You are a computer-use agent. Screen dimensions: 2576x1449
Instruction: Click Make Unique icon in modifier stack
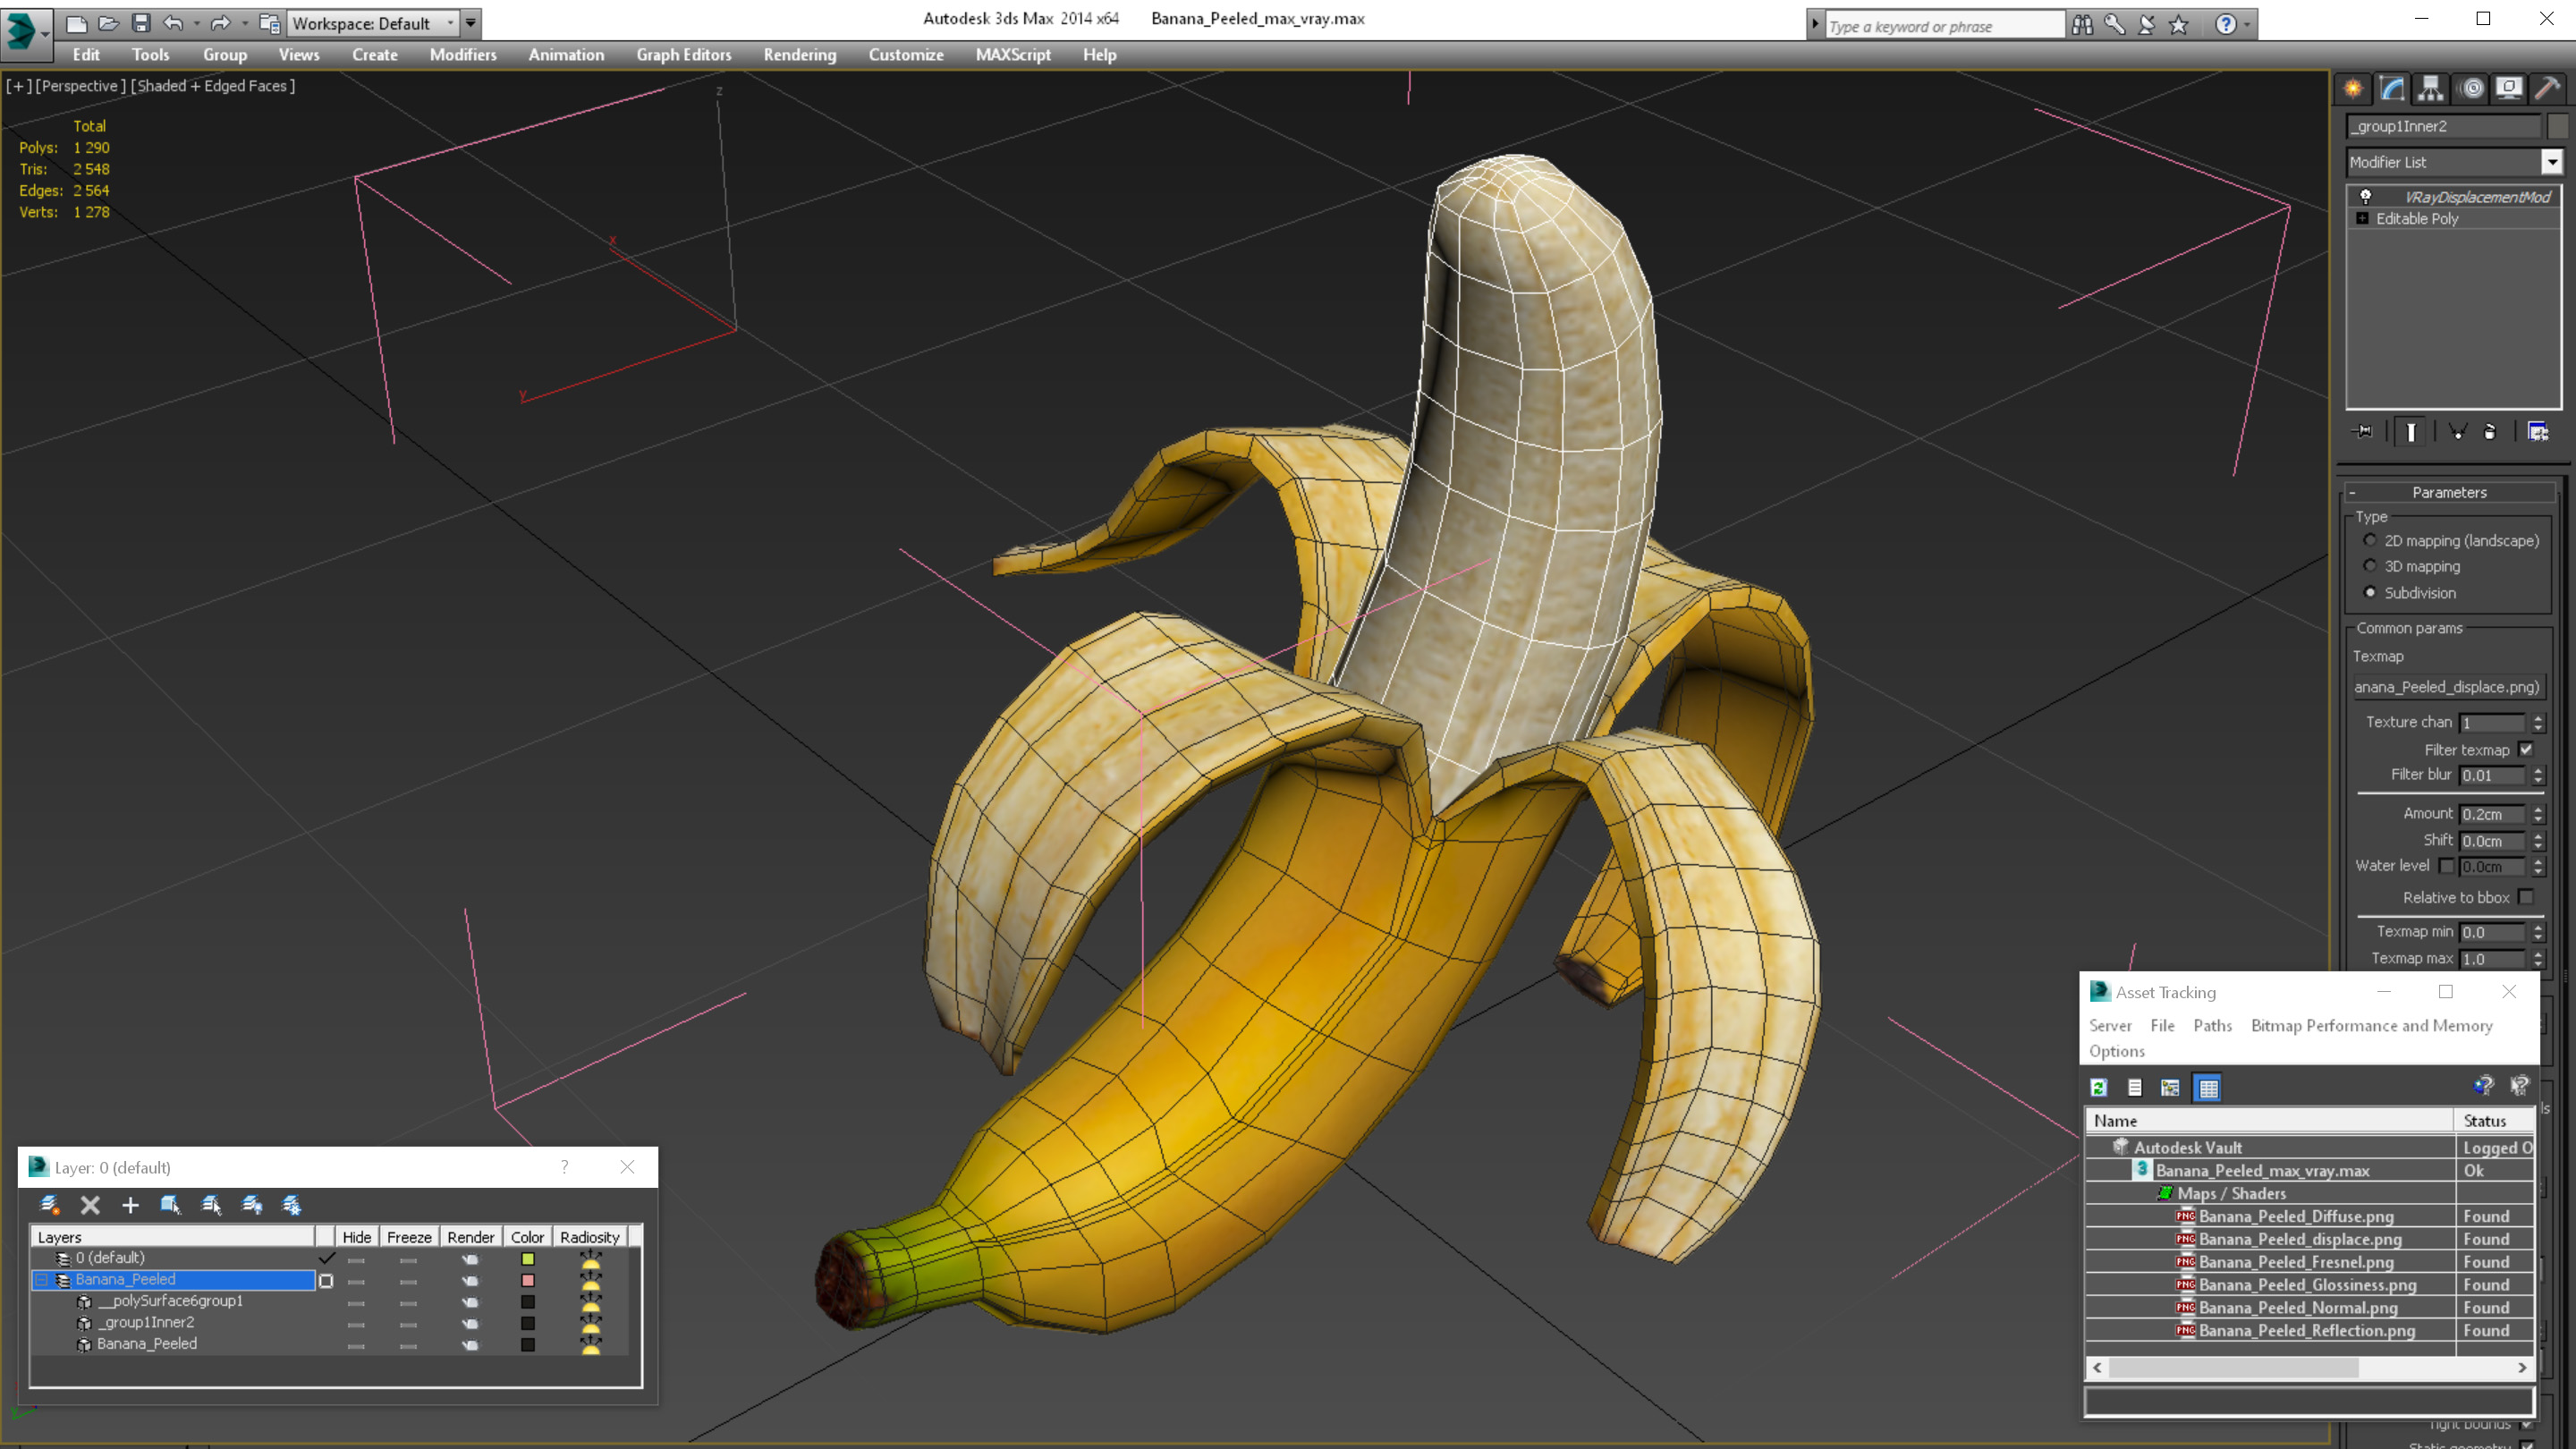pos(2457,432)
